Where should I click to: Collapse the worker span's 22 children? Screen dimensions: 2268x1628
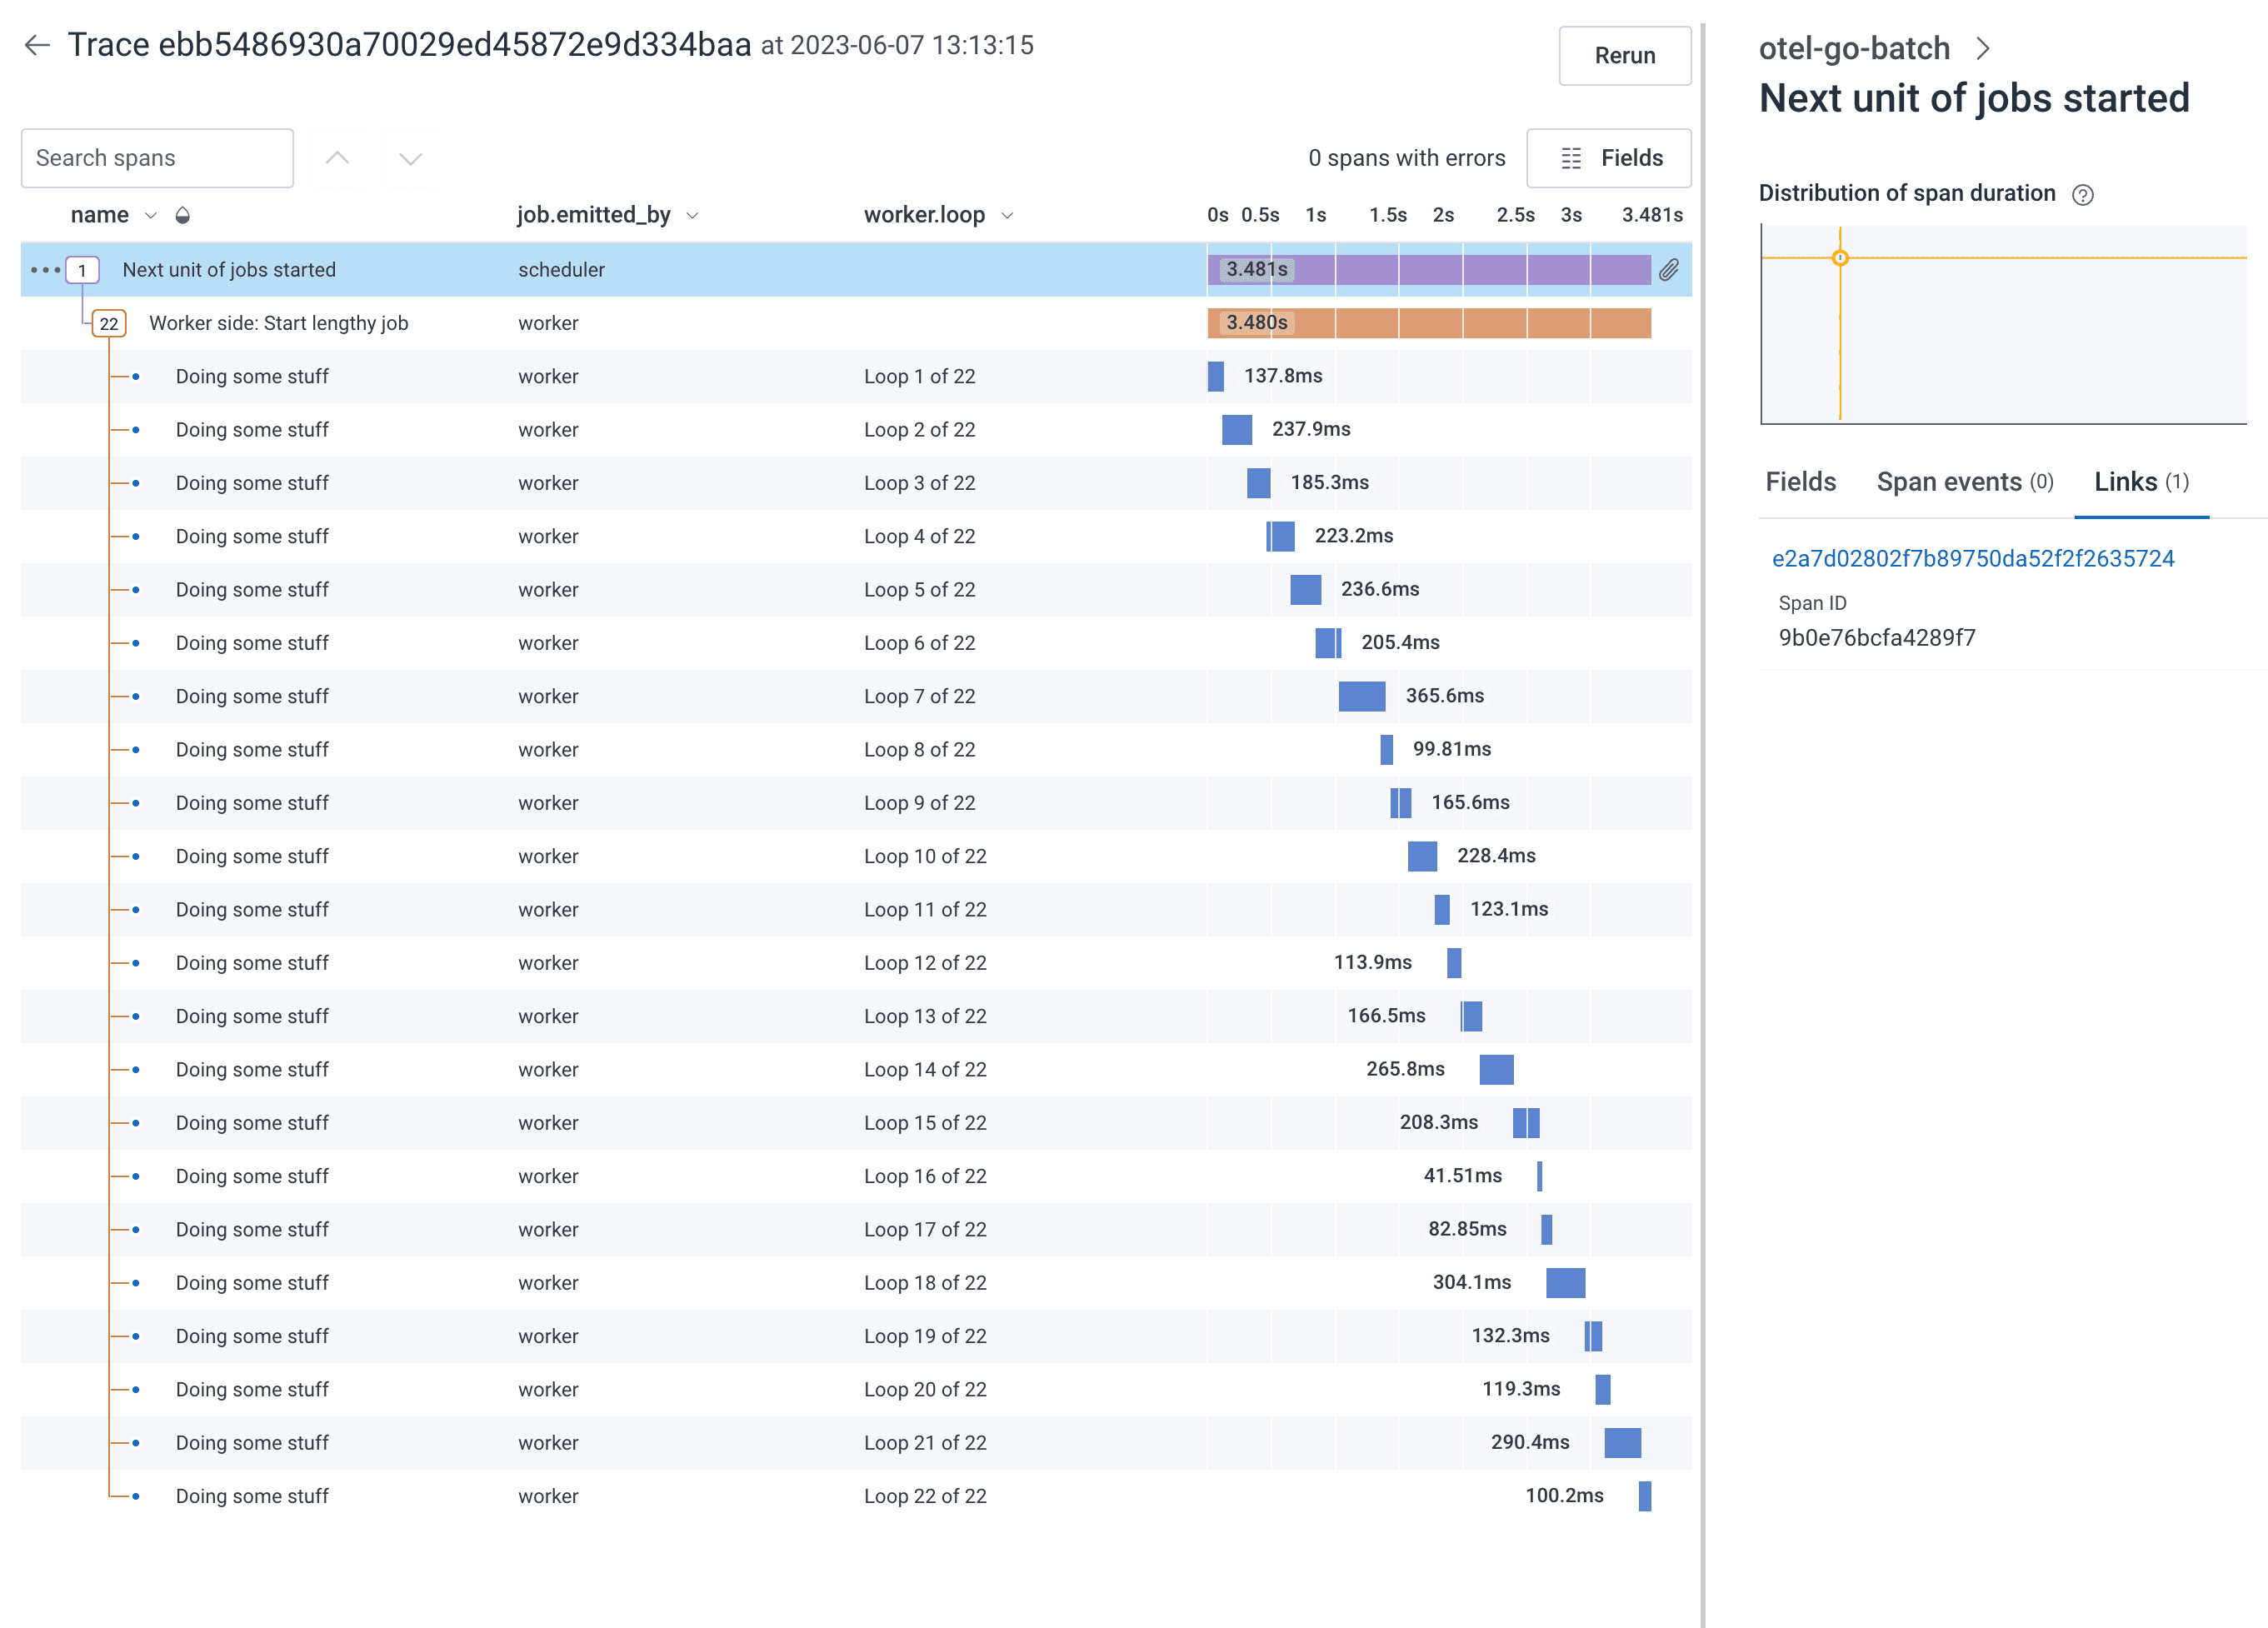tap(109, 323)
